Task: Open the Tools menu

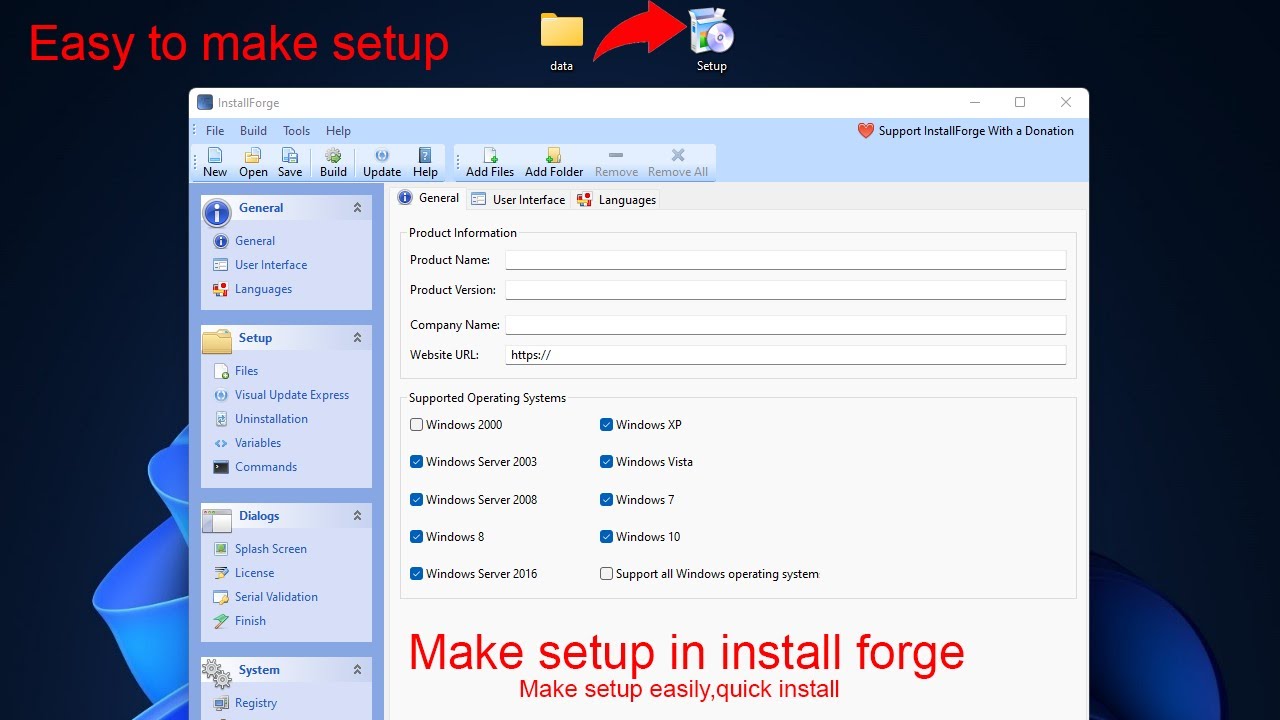Action: point(296,131)
